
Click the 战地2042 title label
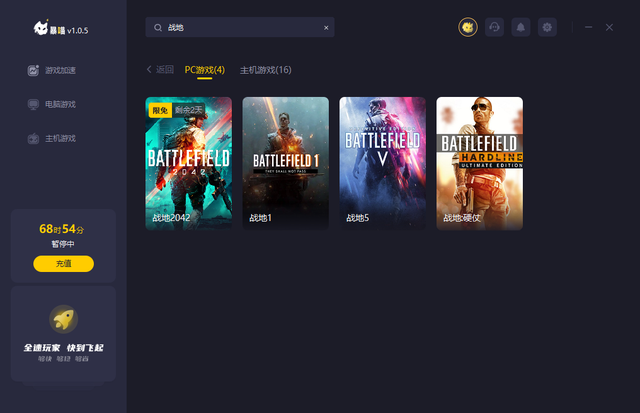171,218
